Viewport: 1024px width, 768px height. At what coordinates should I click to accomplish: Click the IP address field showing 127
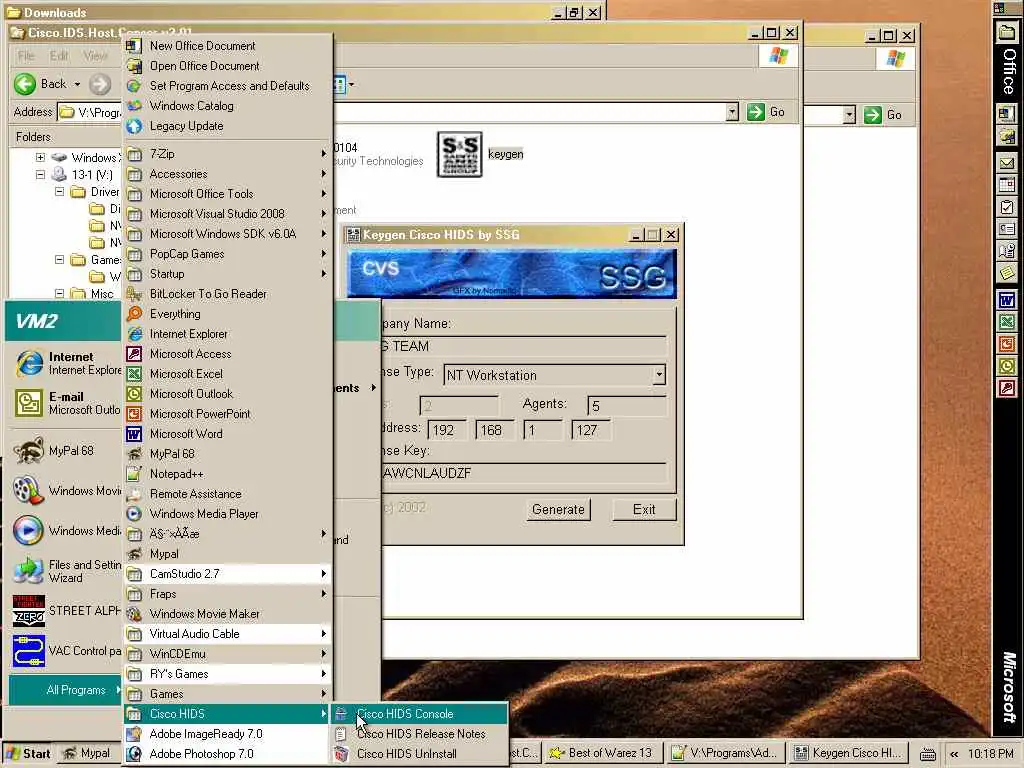pyautogui.click(x=592, y=430)
